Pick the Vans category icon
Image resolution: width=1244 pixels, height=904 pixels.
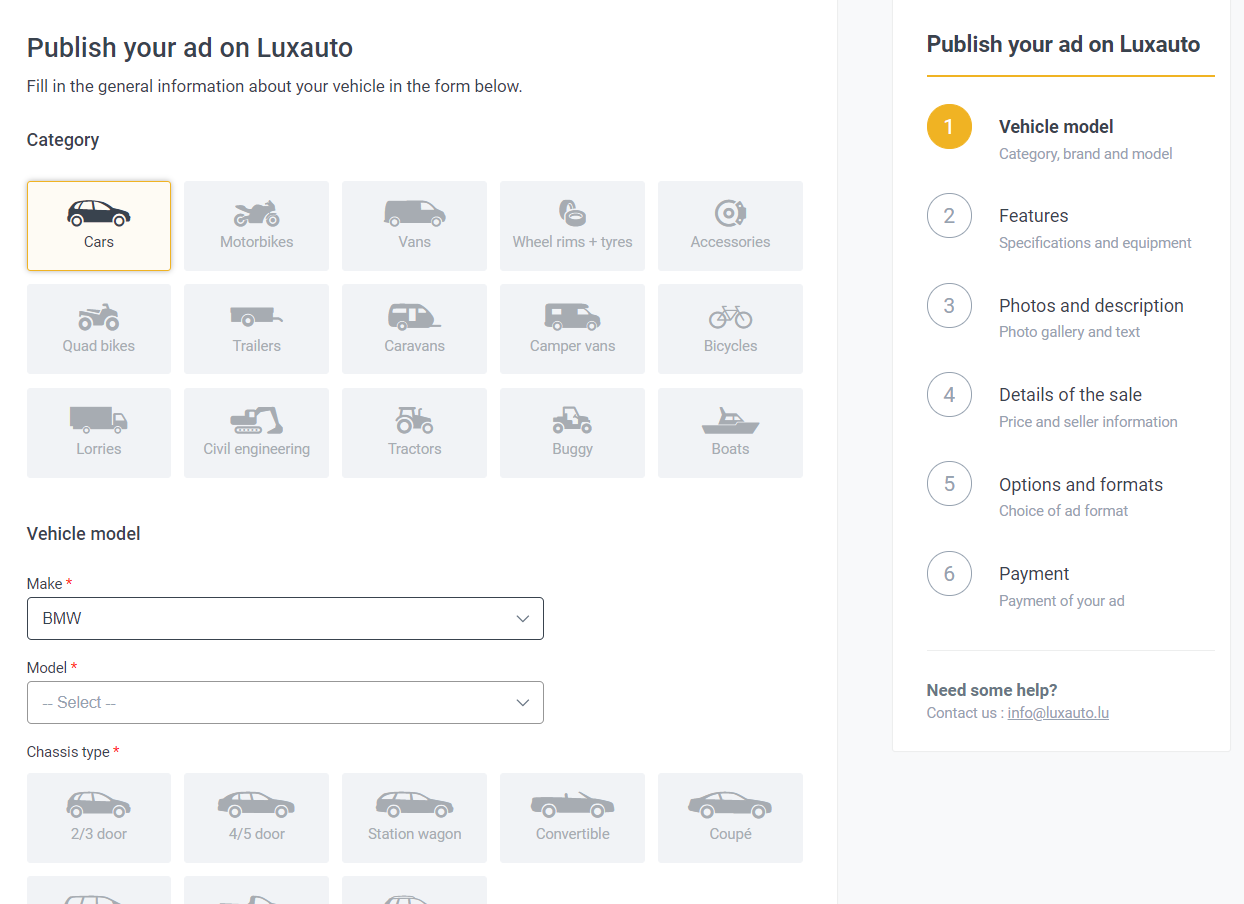click(414, 226)
